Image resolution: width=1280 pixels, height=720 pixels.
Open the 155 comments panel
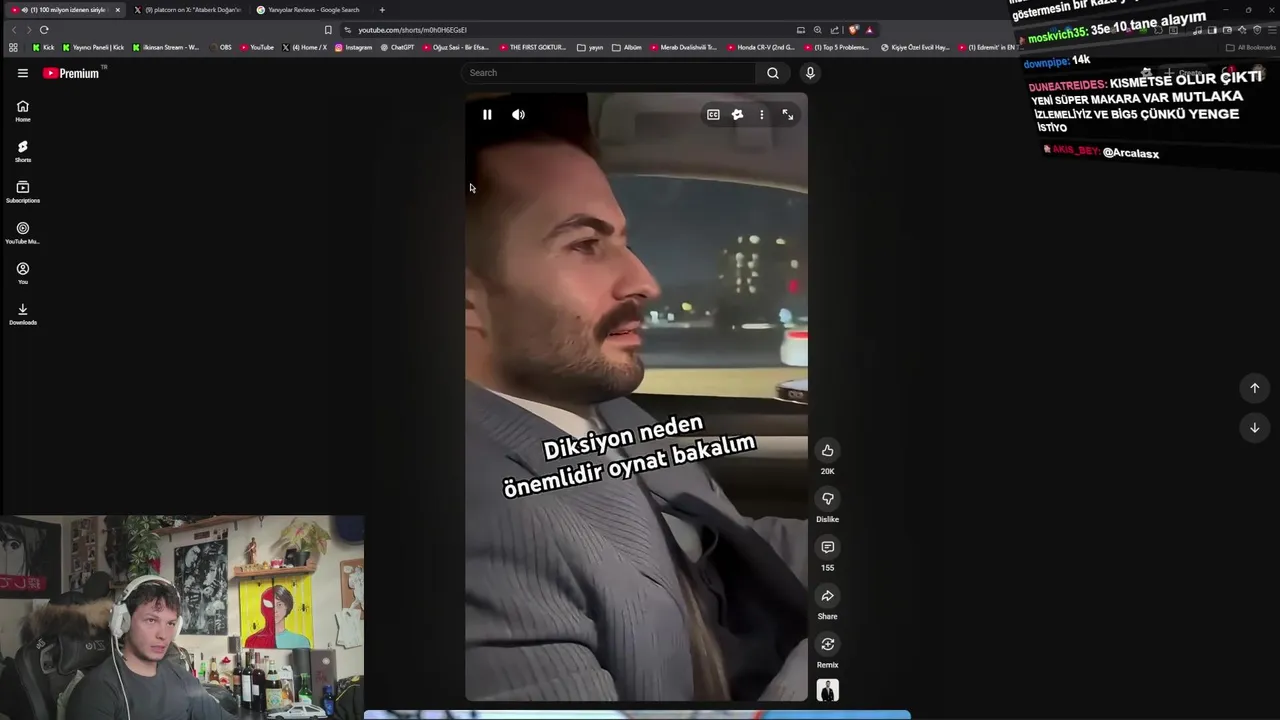click(827, 547)
